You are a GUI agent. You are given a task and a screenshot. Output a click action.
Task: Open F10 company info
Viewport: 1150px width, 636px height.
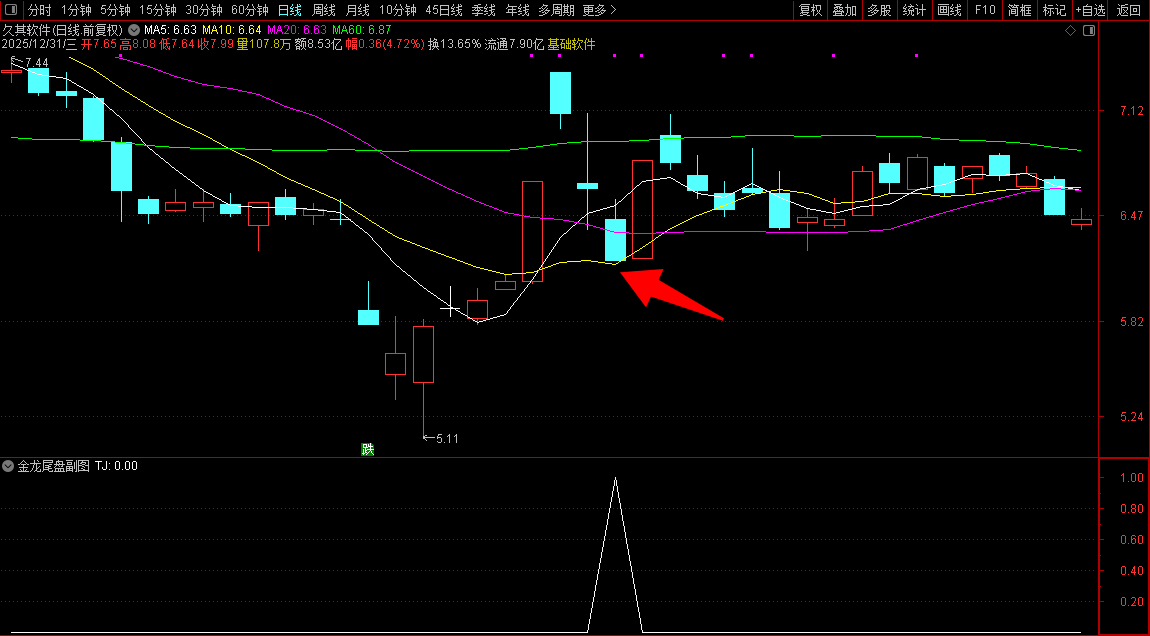pyautogui.click(x=985, y=10)
